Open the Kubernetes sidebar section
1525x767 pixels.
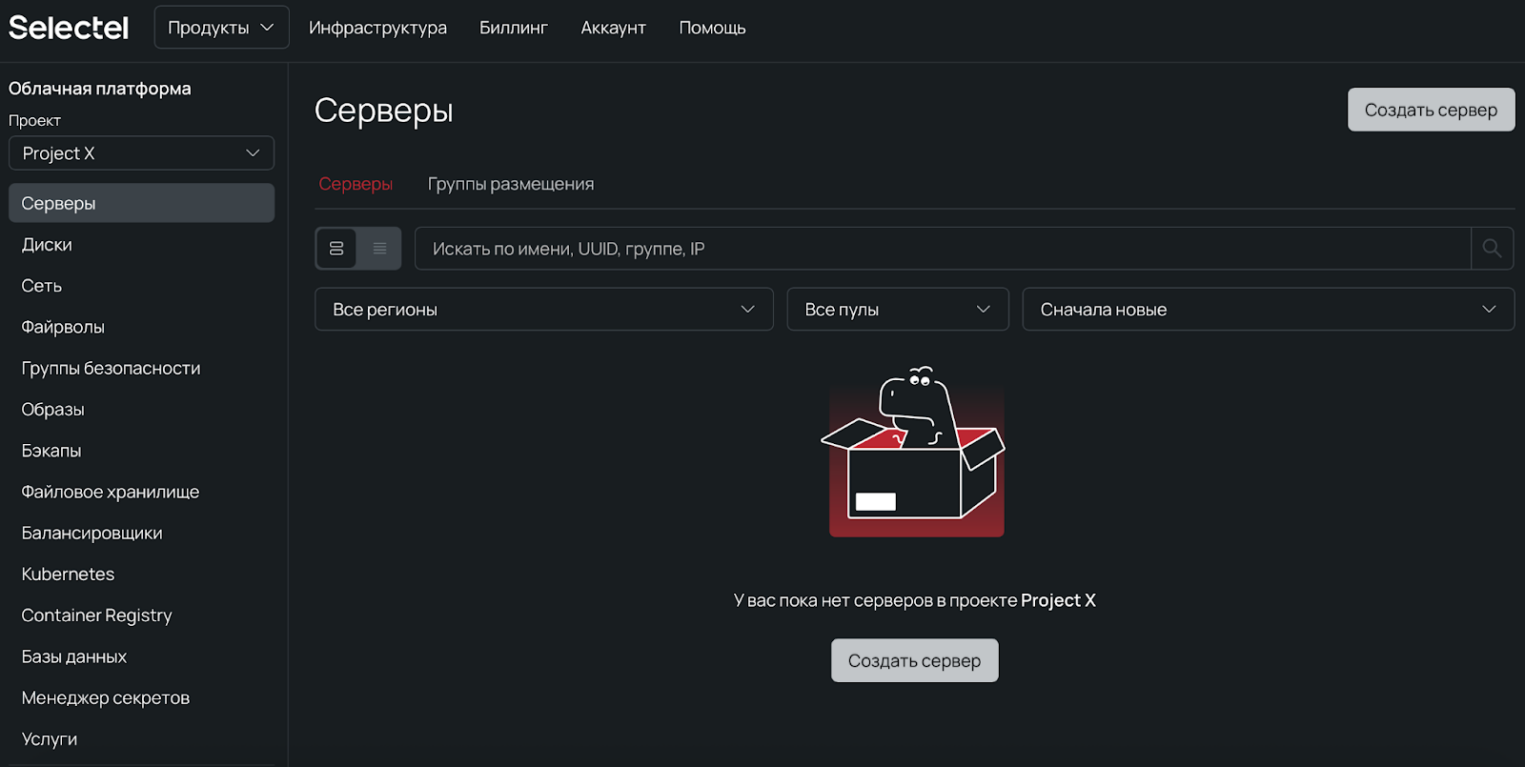[68, 574]
